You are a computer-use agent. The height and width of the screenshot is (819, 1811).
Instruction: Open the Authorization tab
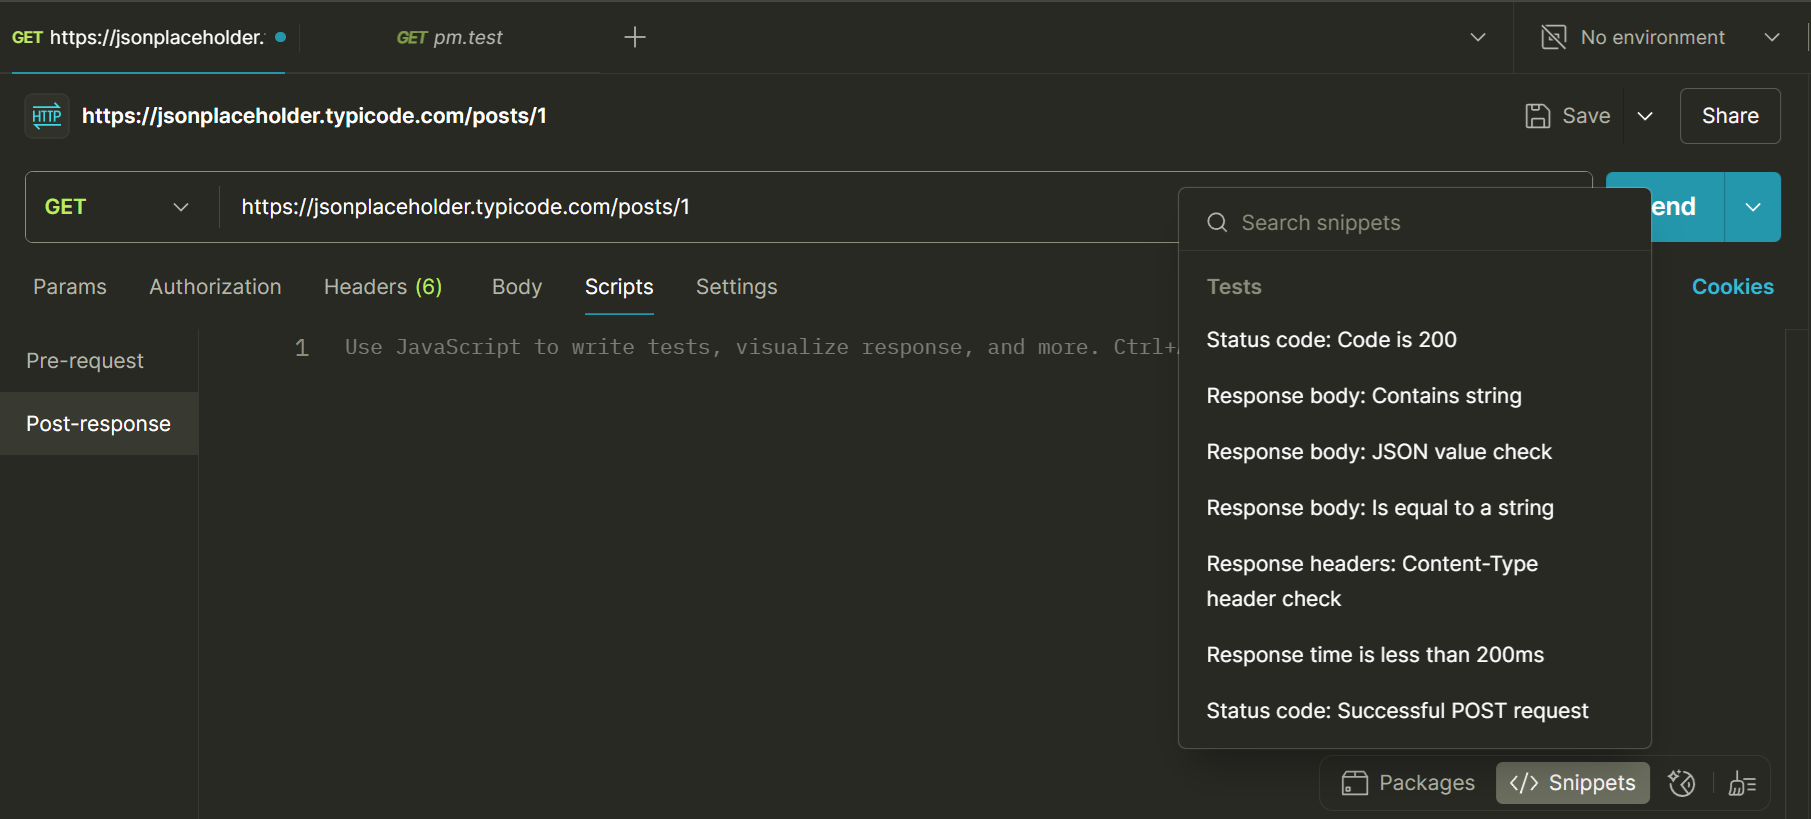[x=215, y=287]
